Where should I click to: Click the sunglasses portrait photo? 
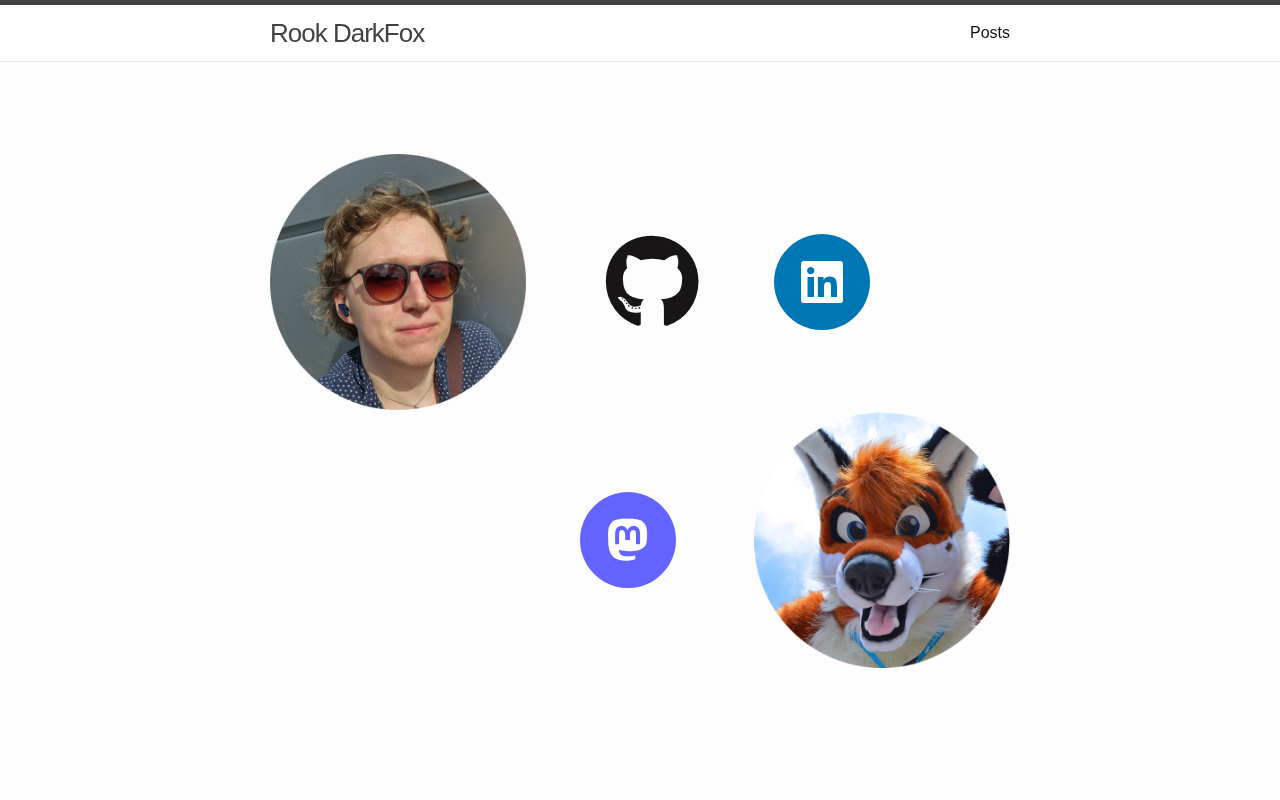[x=398, y=282]
